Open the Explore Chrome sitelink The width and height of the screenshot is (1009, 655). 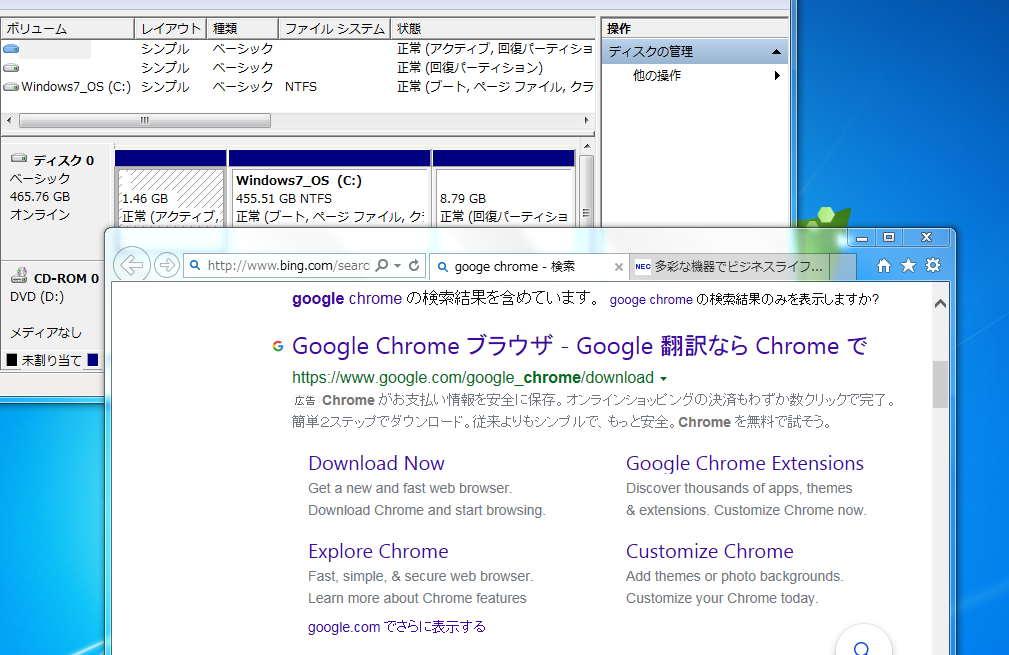pyautogui.click(x=378, y=551)
